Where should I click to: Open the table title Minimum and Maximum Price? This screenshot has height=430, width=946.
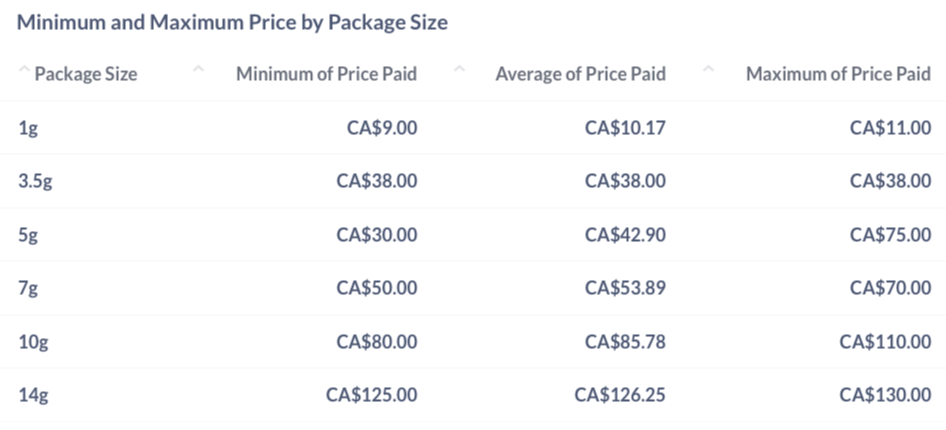(x=232, y=22)
